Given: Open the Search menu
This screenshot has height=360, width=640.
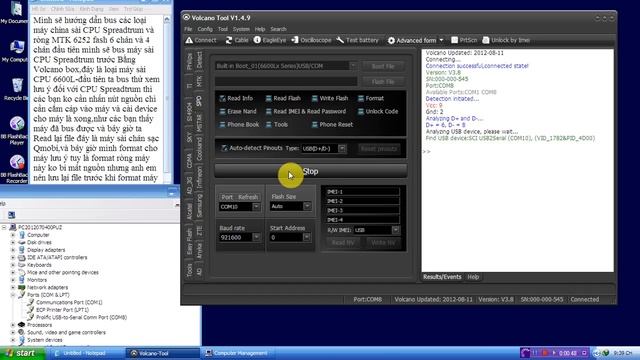Looking at the screenshot, I should 278,29.
